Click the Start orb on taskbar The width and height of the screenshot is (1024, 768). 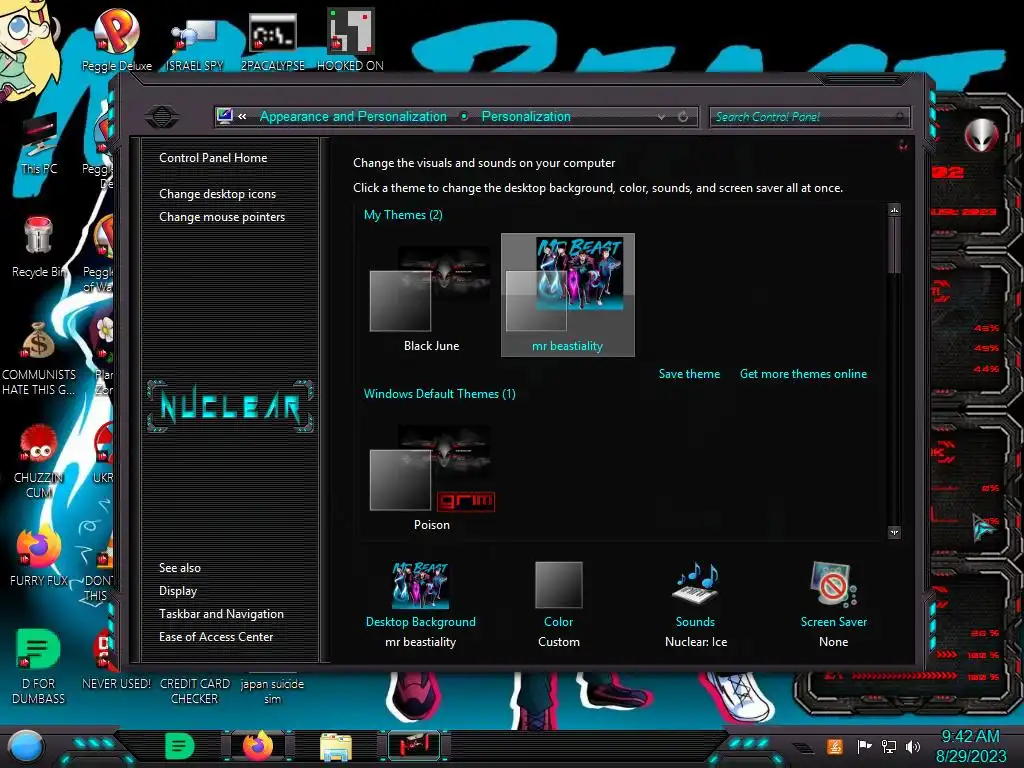coord(25,747)
